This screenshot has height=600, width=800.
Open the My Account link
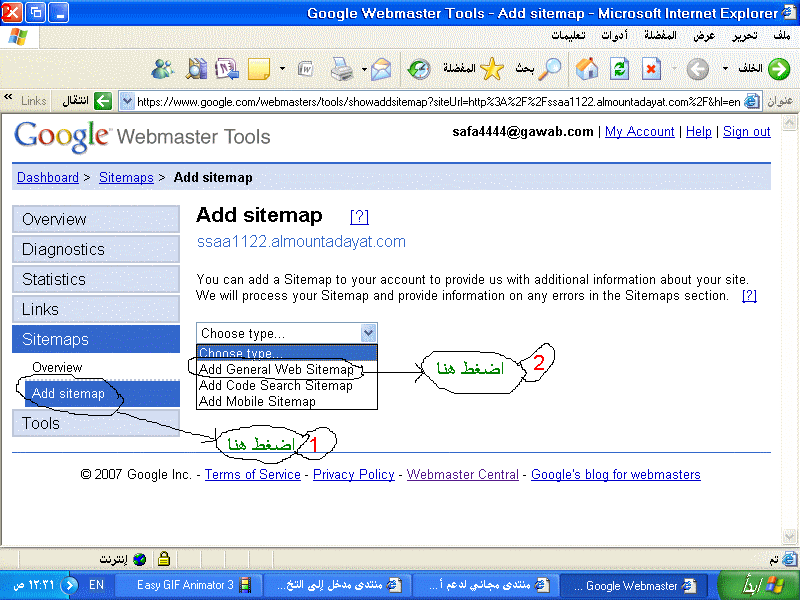point(639,132)
